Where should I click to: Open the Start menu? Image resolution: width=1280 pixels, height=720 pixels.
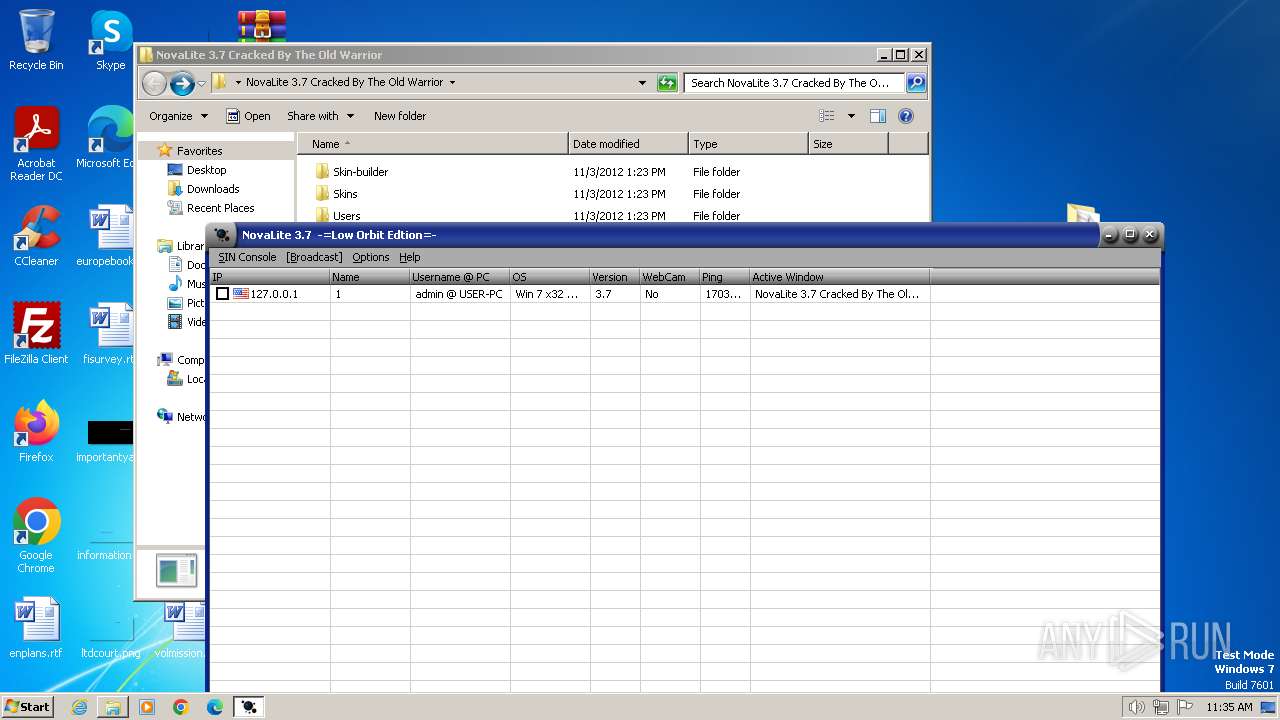coord(28,706)
